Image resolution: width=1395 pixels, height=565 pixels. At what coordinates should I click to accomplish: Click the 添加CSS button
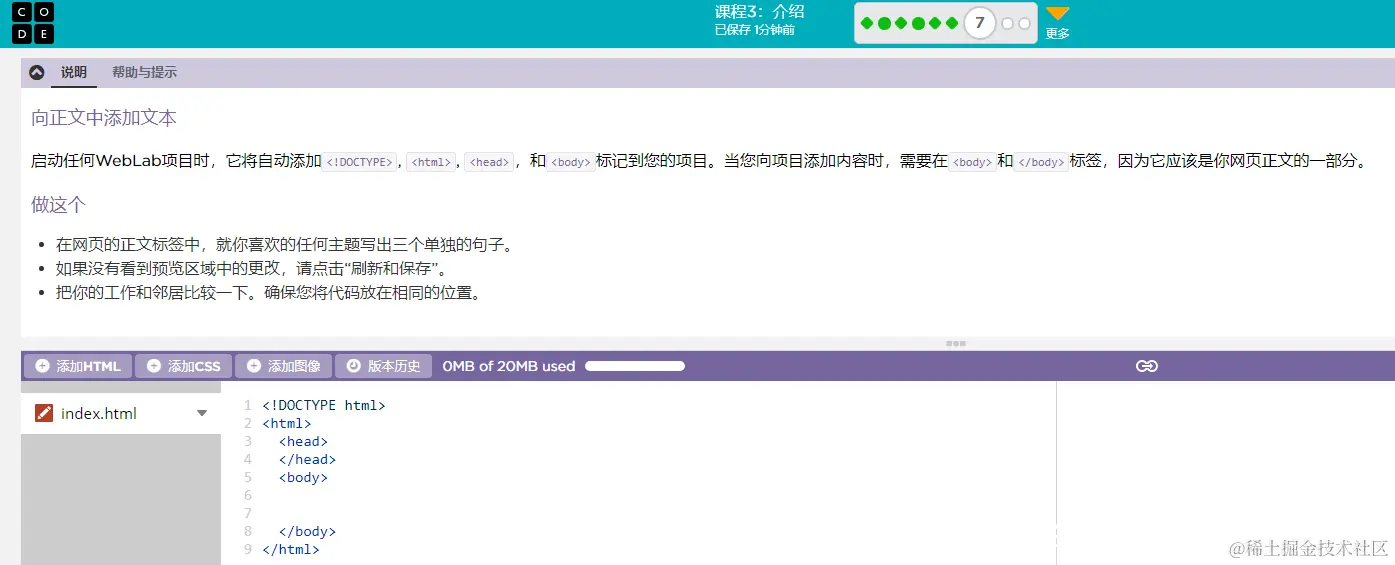(183, 366)
